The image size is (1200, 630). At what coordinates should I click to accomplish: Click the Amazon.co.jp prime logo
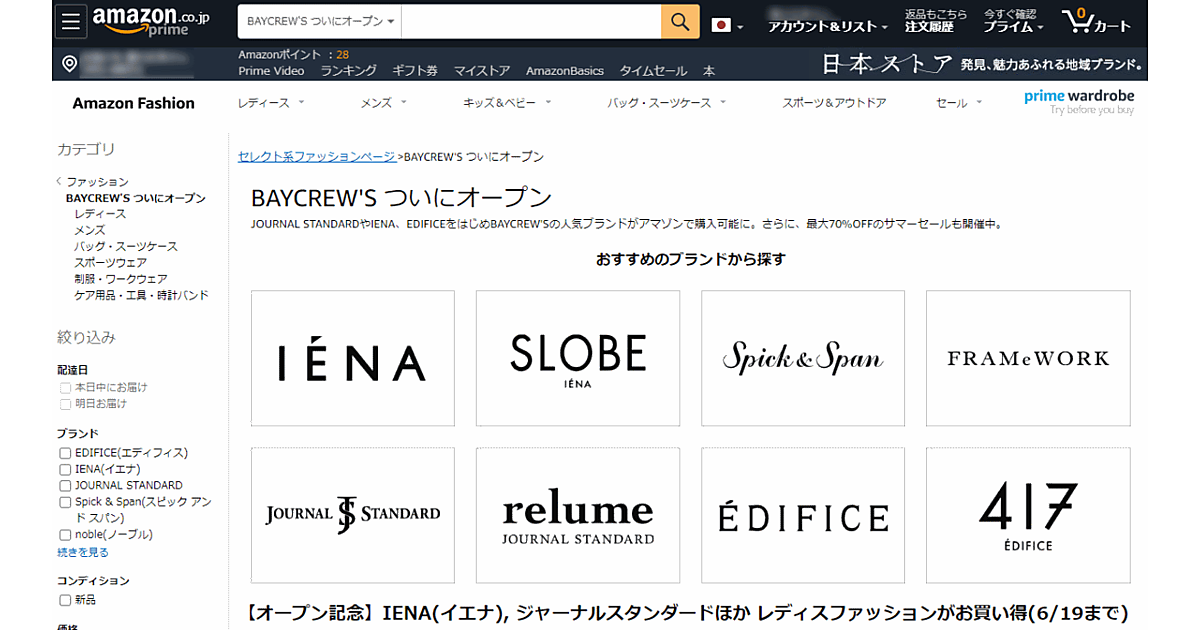click(151, 23)
